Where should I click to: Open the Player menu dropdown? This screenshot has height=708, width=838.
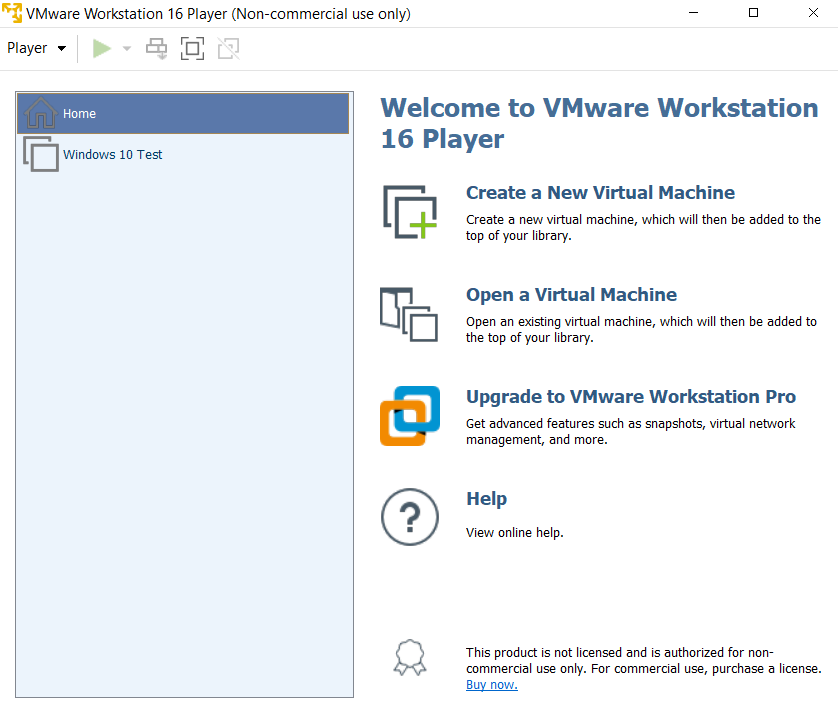(x=36, y=49)
